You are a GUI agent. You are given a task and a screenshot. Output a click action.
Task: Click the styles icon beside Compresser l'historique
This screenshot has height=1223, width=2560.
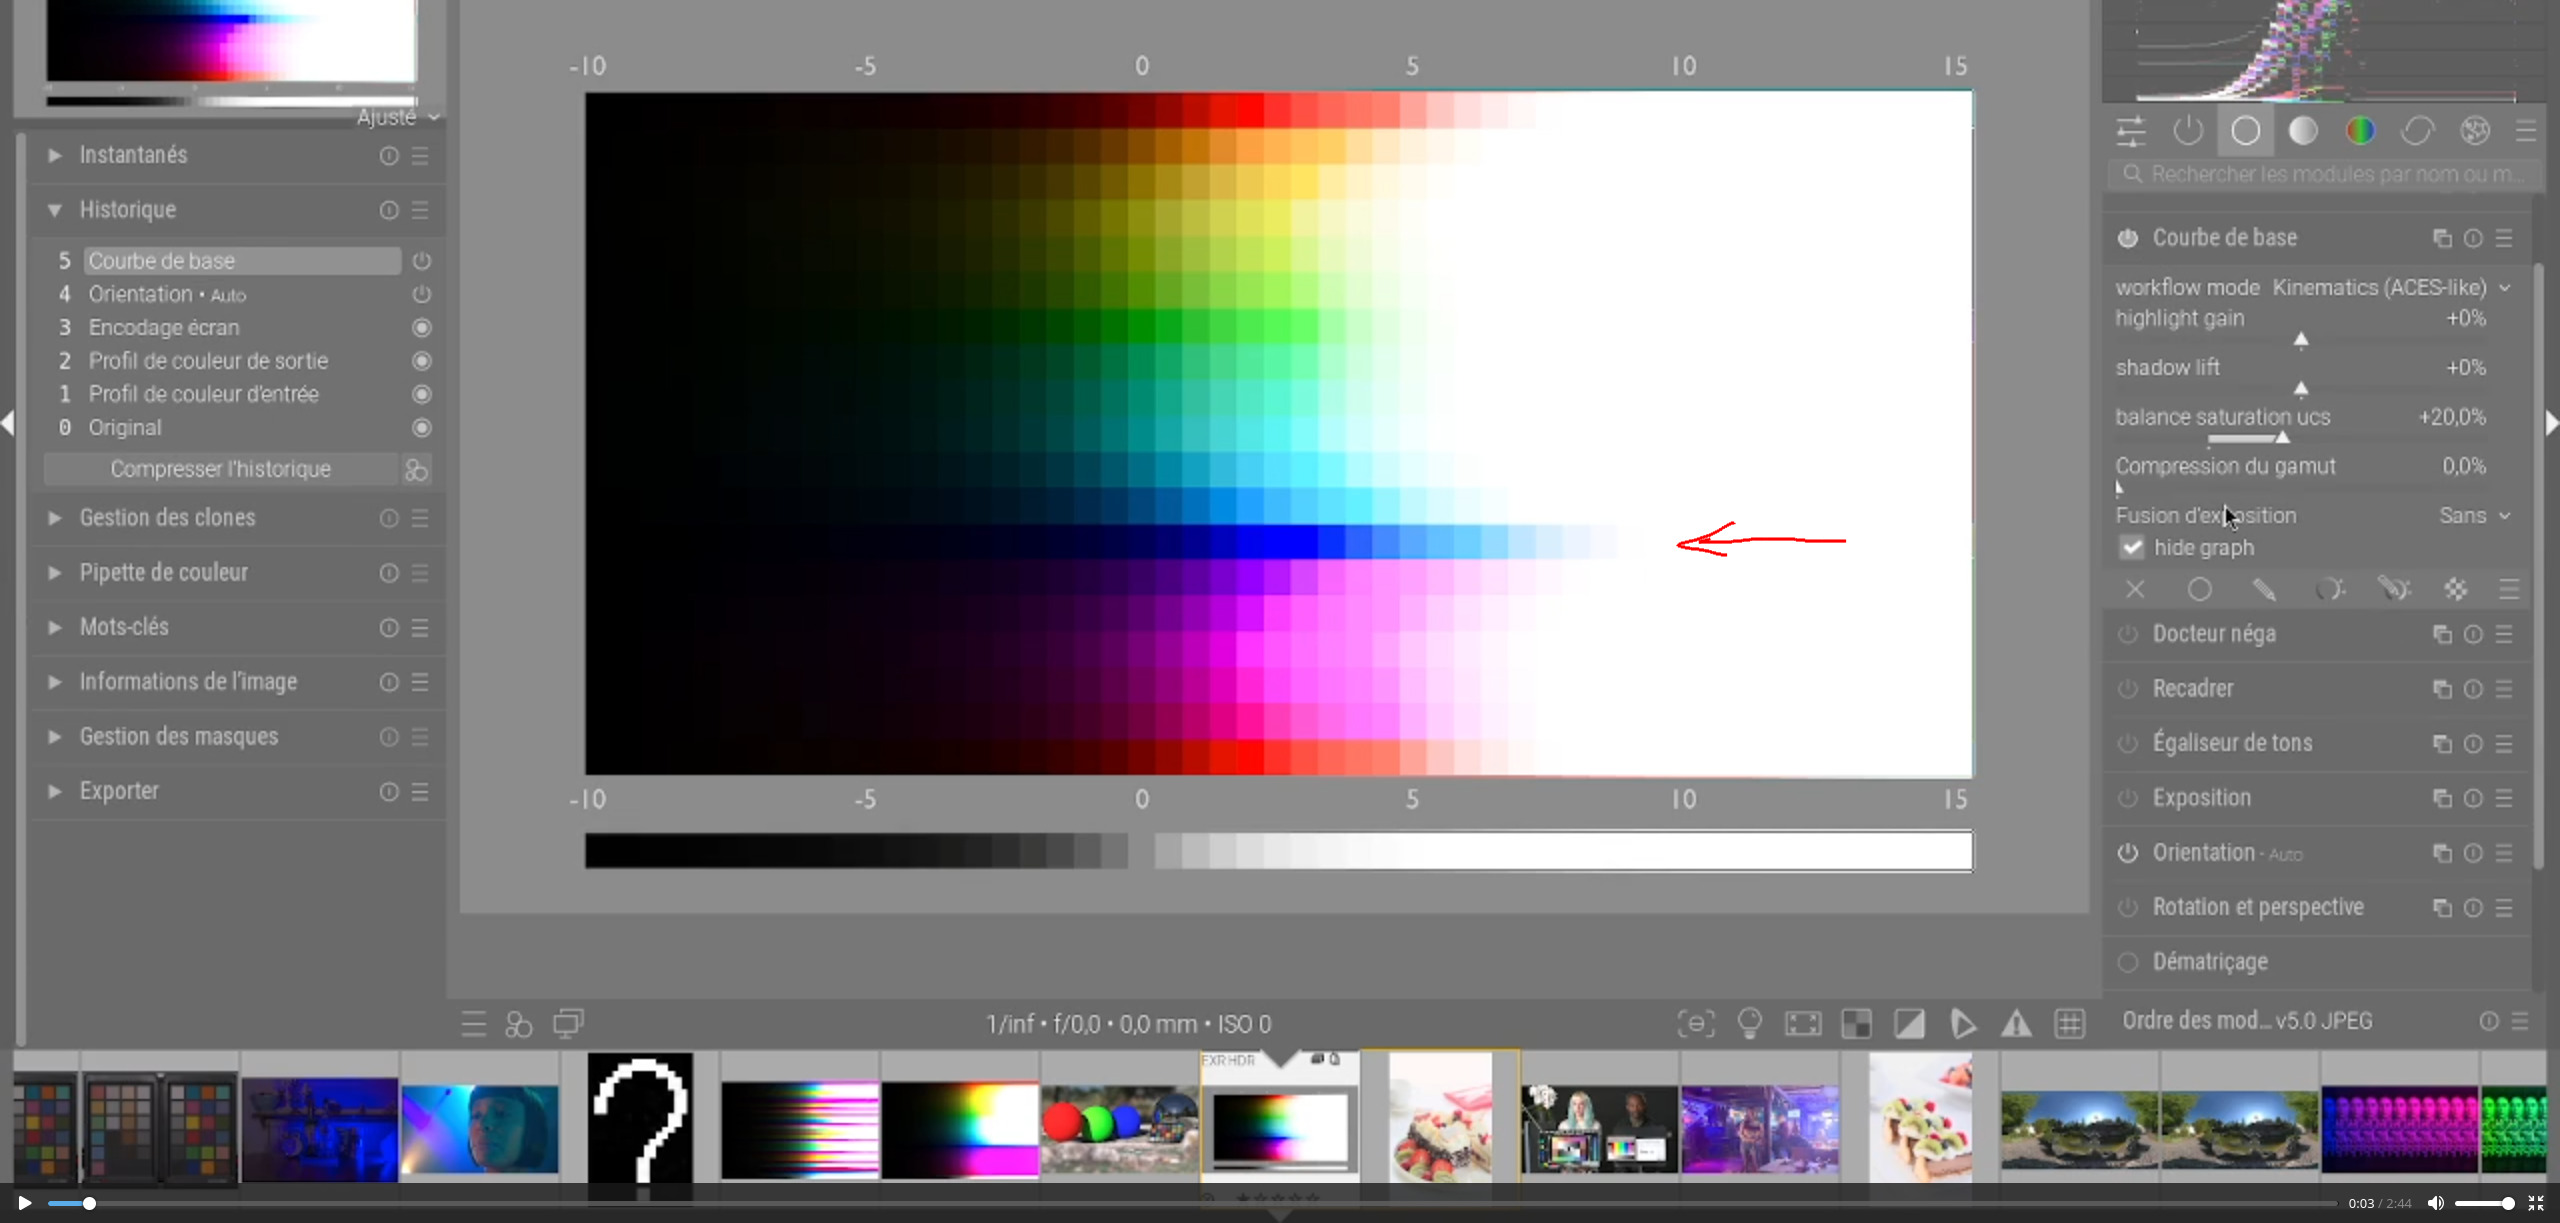pos(416,469)
